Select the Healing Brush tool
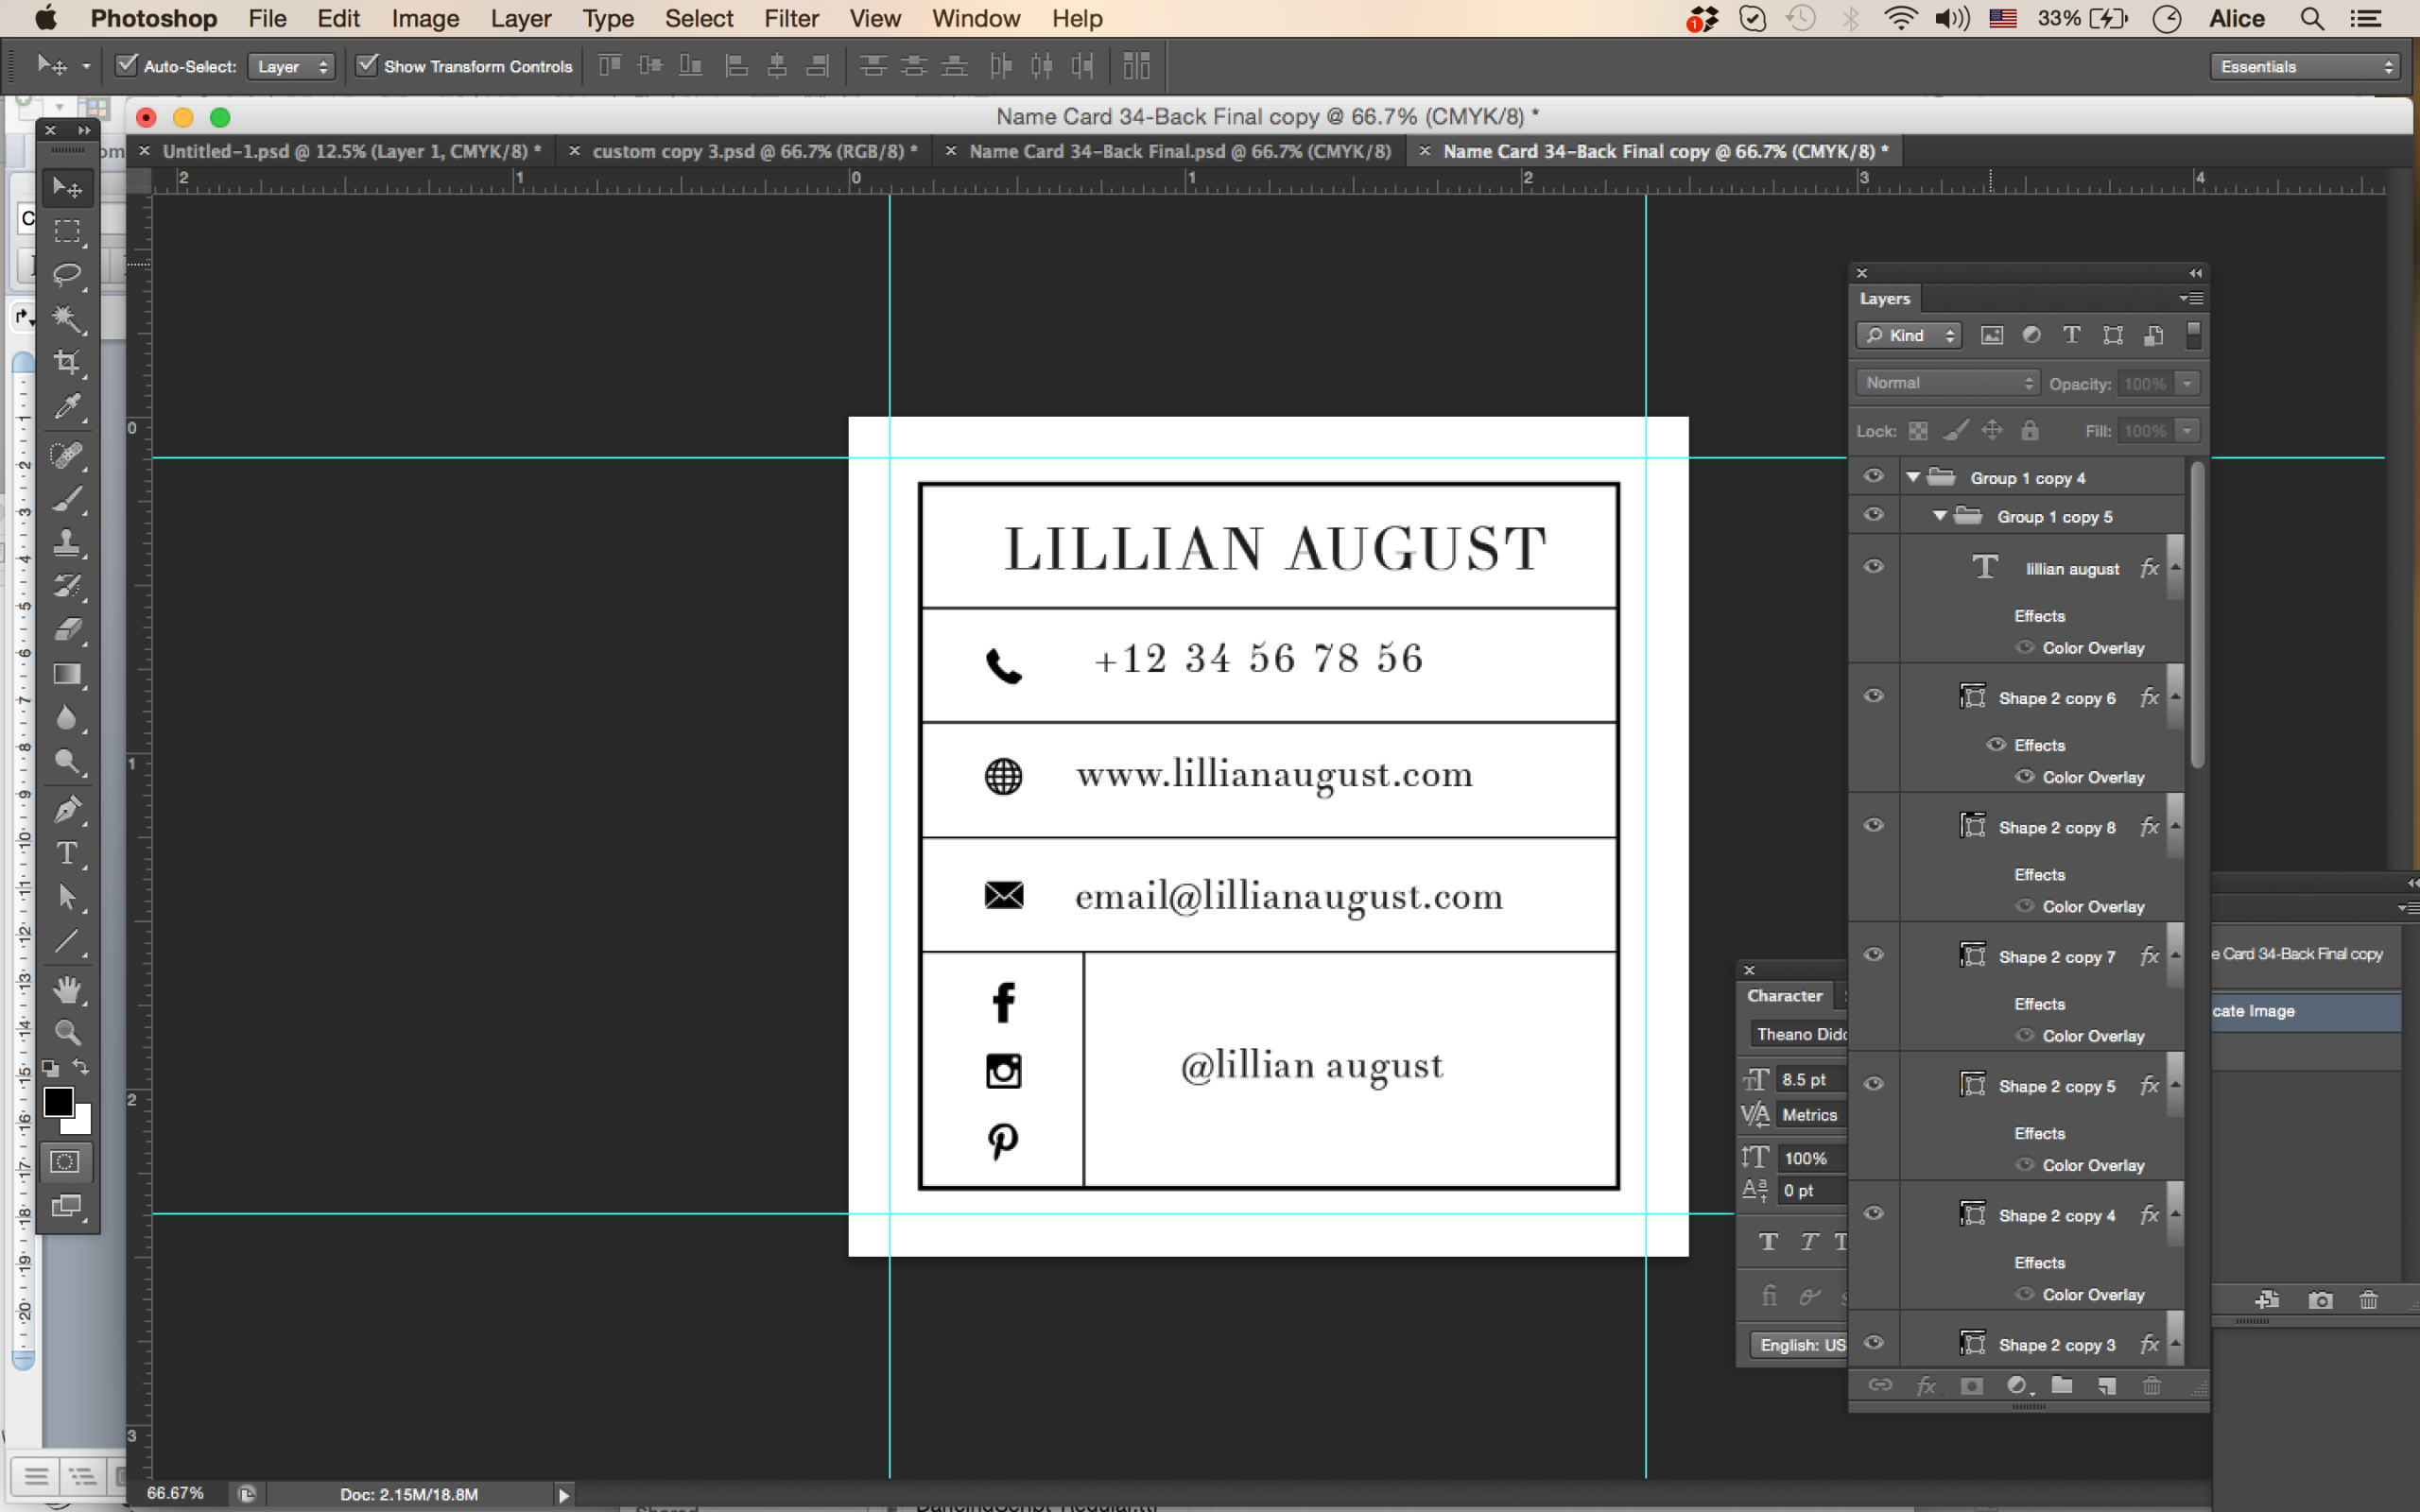The image size is (2420, 1512). click(x=67, y=455)
